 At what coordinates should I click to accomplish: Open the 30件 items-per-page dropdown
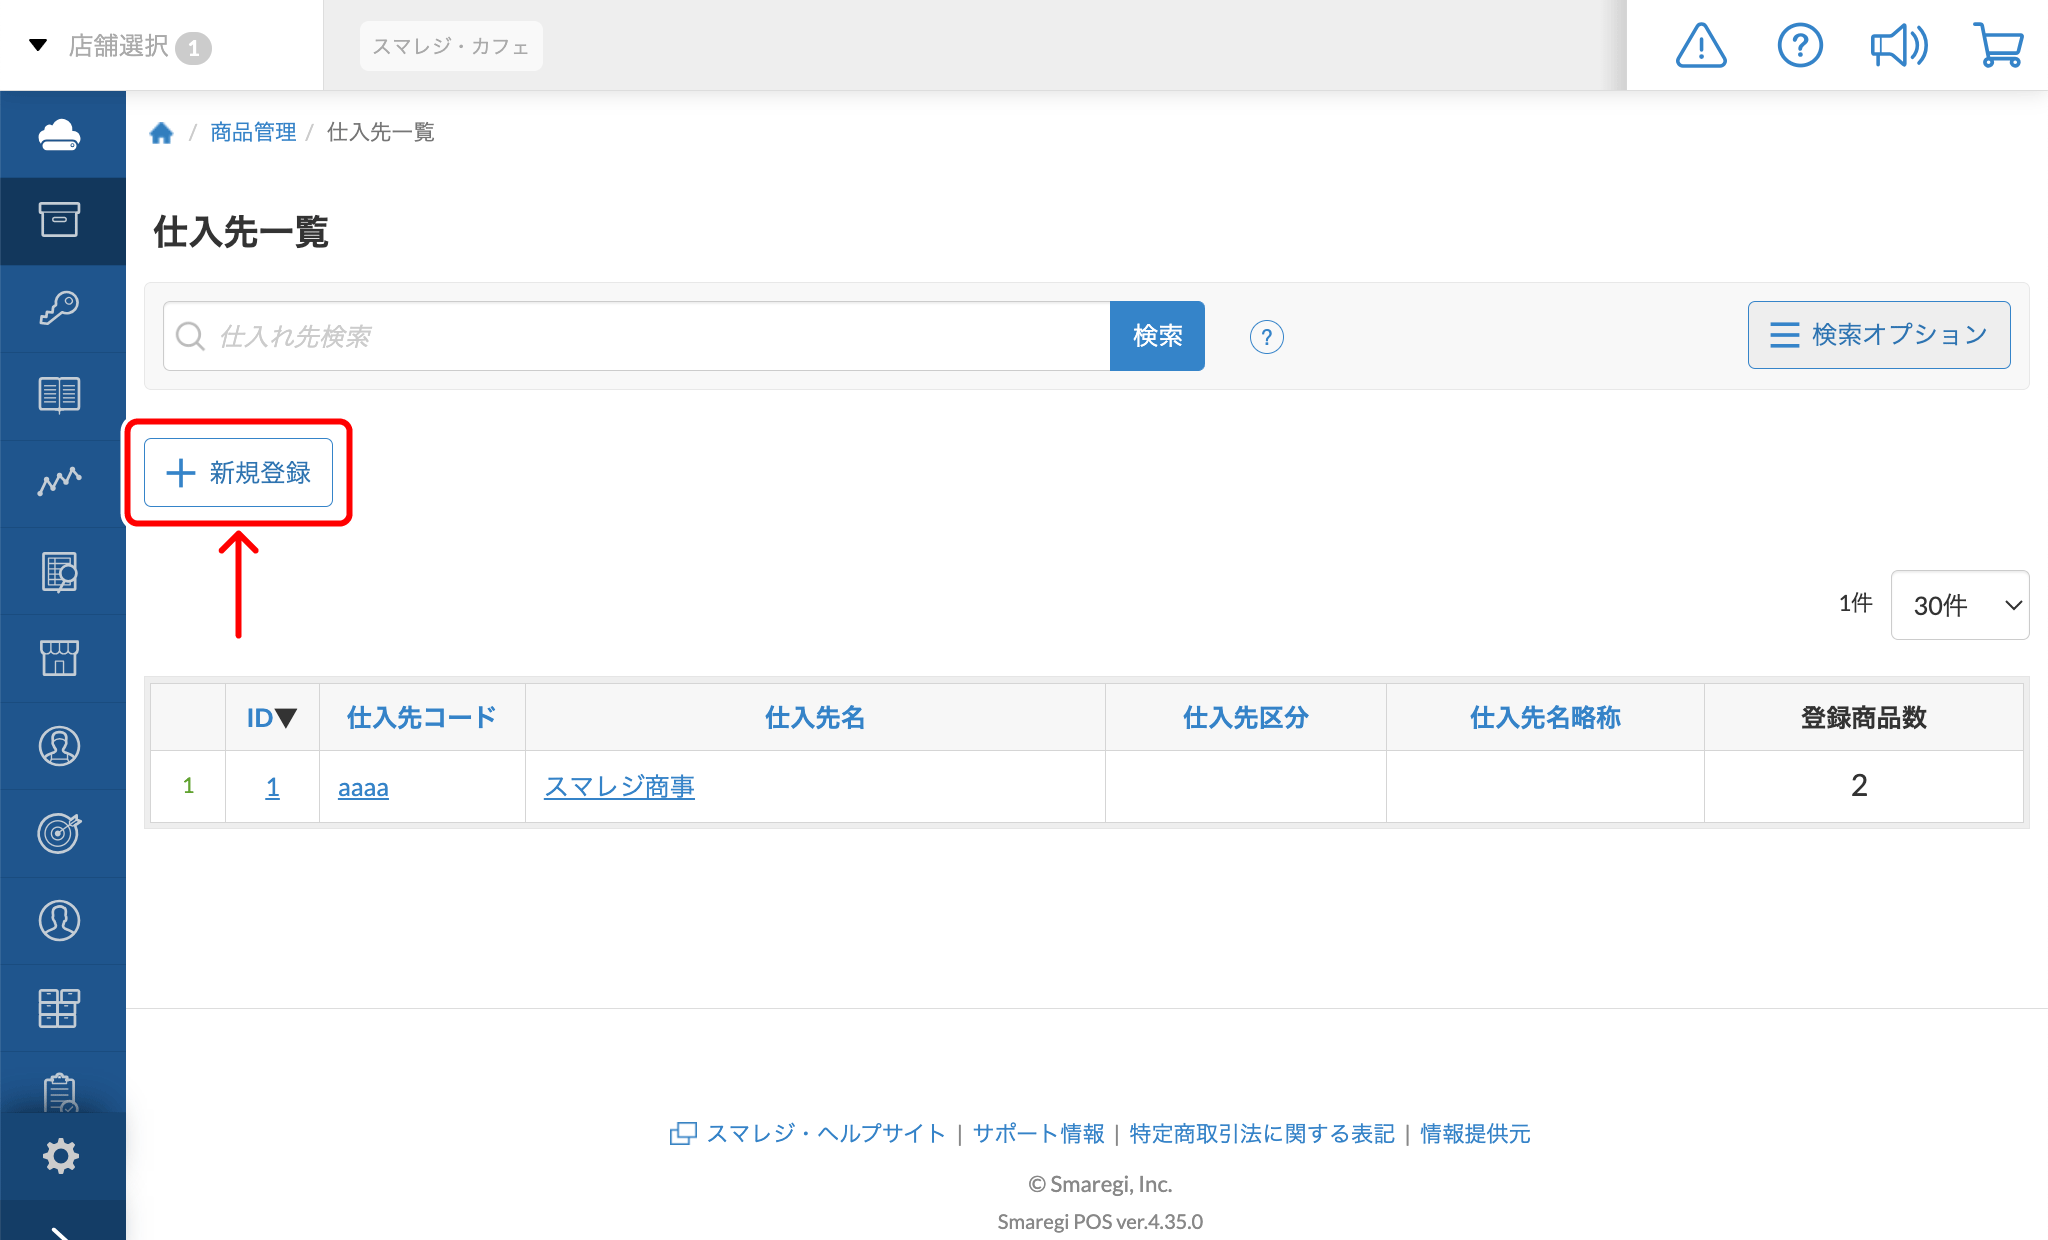coord(1959,604)
